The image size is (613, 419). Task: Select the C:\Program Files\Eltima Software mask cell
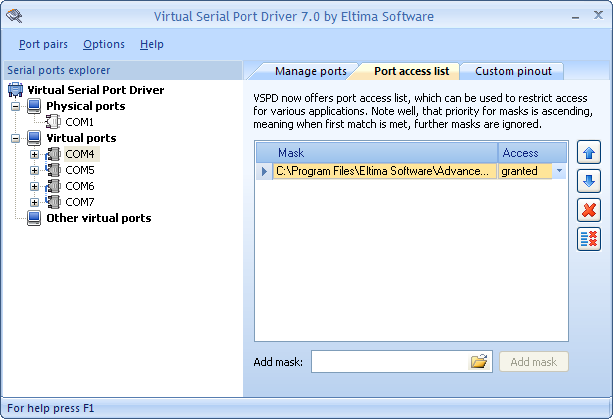point(385,171)
